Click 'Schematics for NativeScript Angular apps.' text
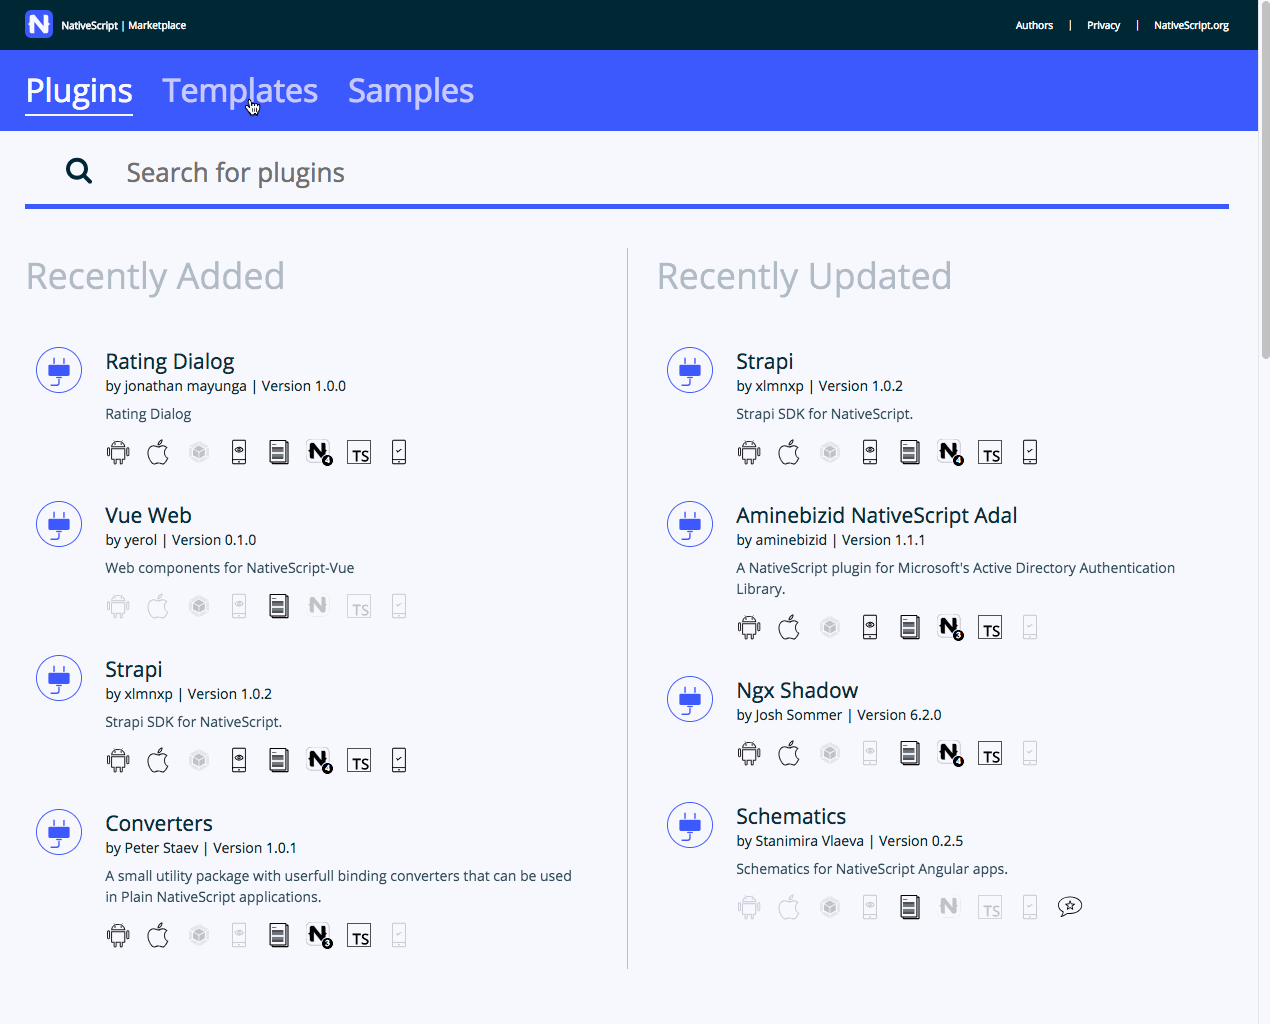Viewport: 1270px width, 1024px height. pyautogui.click(x=872, y=869)
